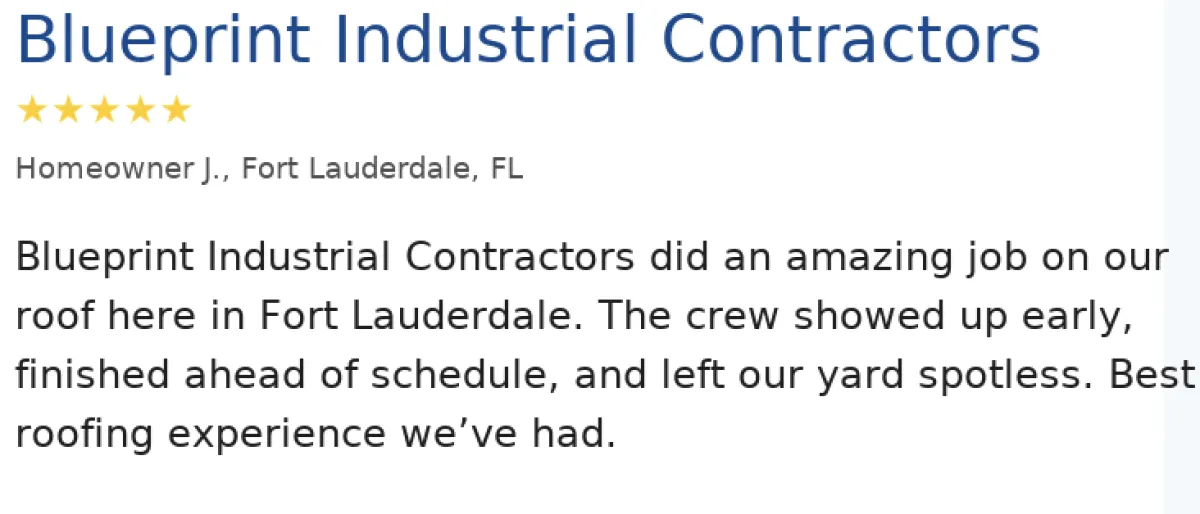This screenshot has width=1200, height=514.
Task: Select 'Blueprint Industrial Contractors' in the review paragraph
Action: [x=325, y=258]
